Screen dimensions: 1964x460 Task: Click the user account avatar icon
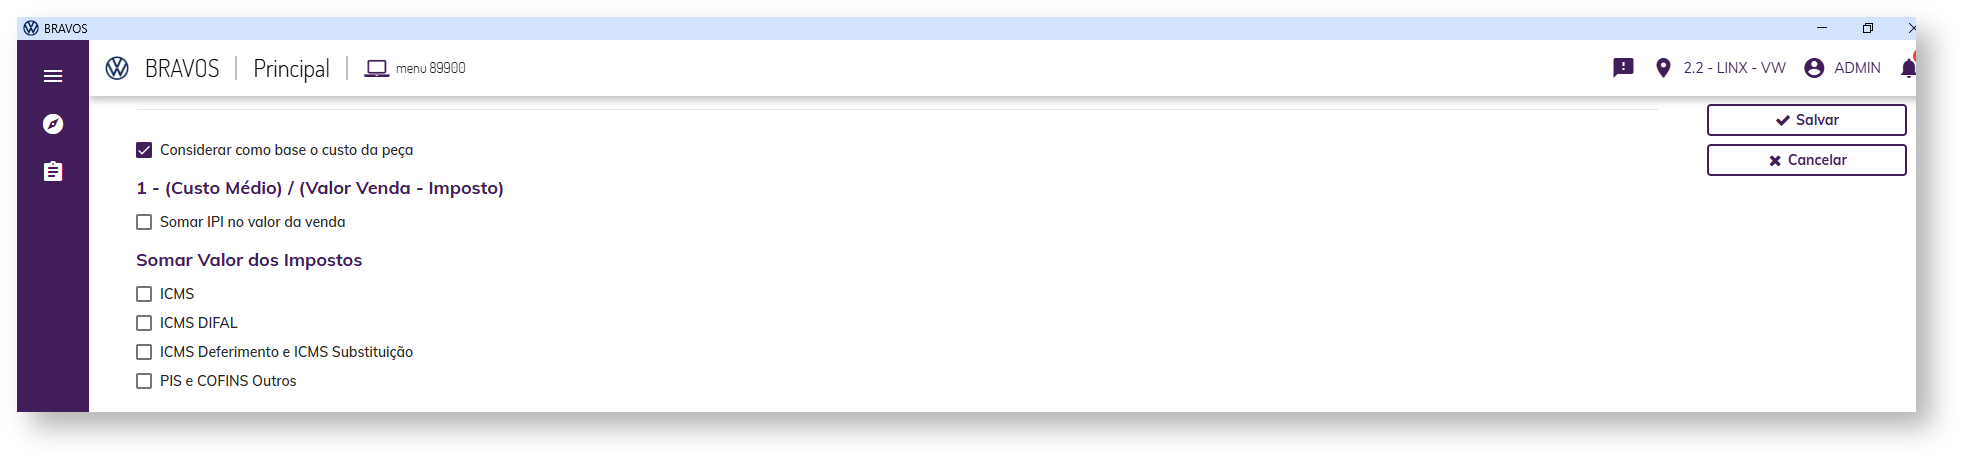tap(1814, 68)
